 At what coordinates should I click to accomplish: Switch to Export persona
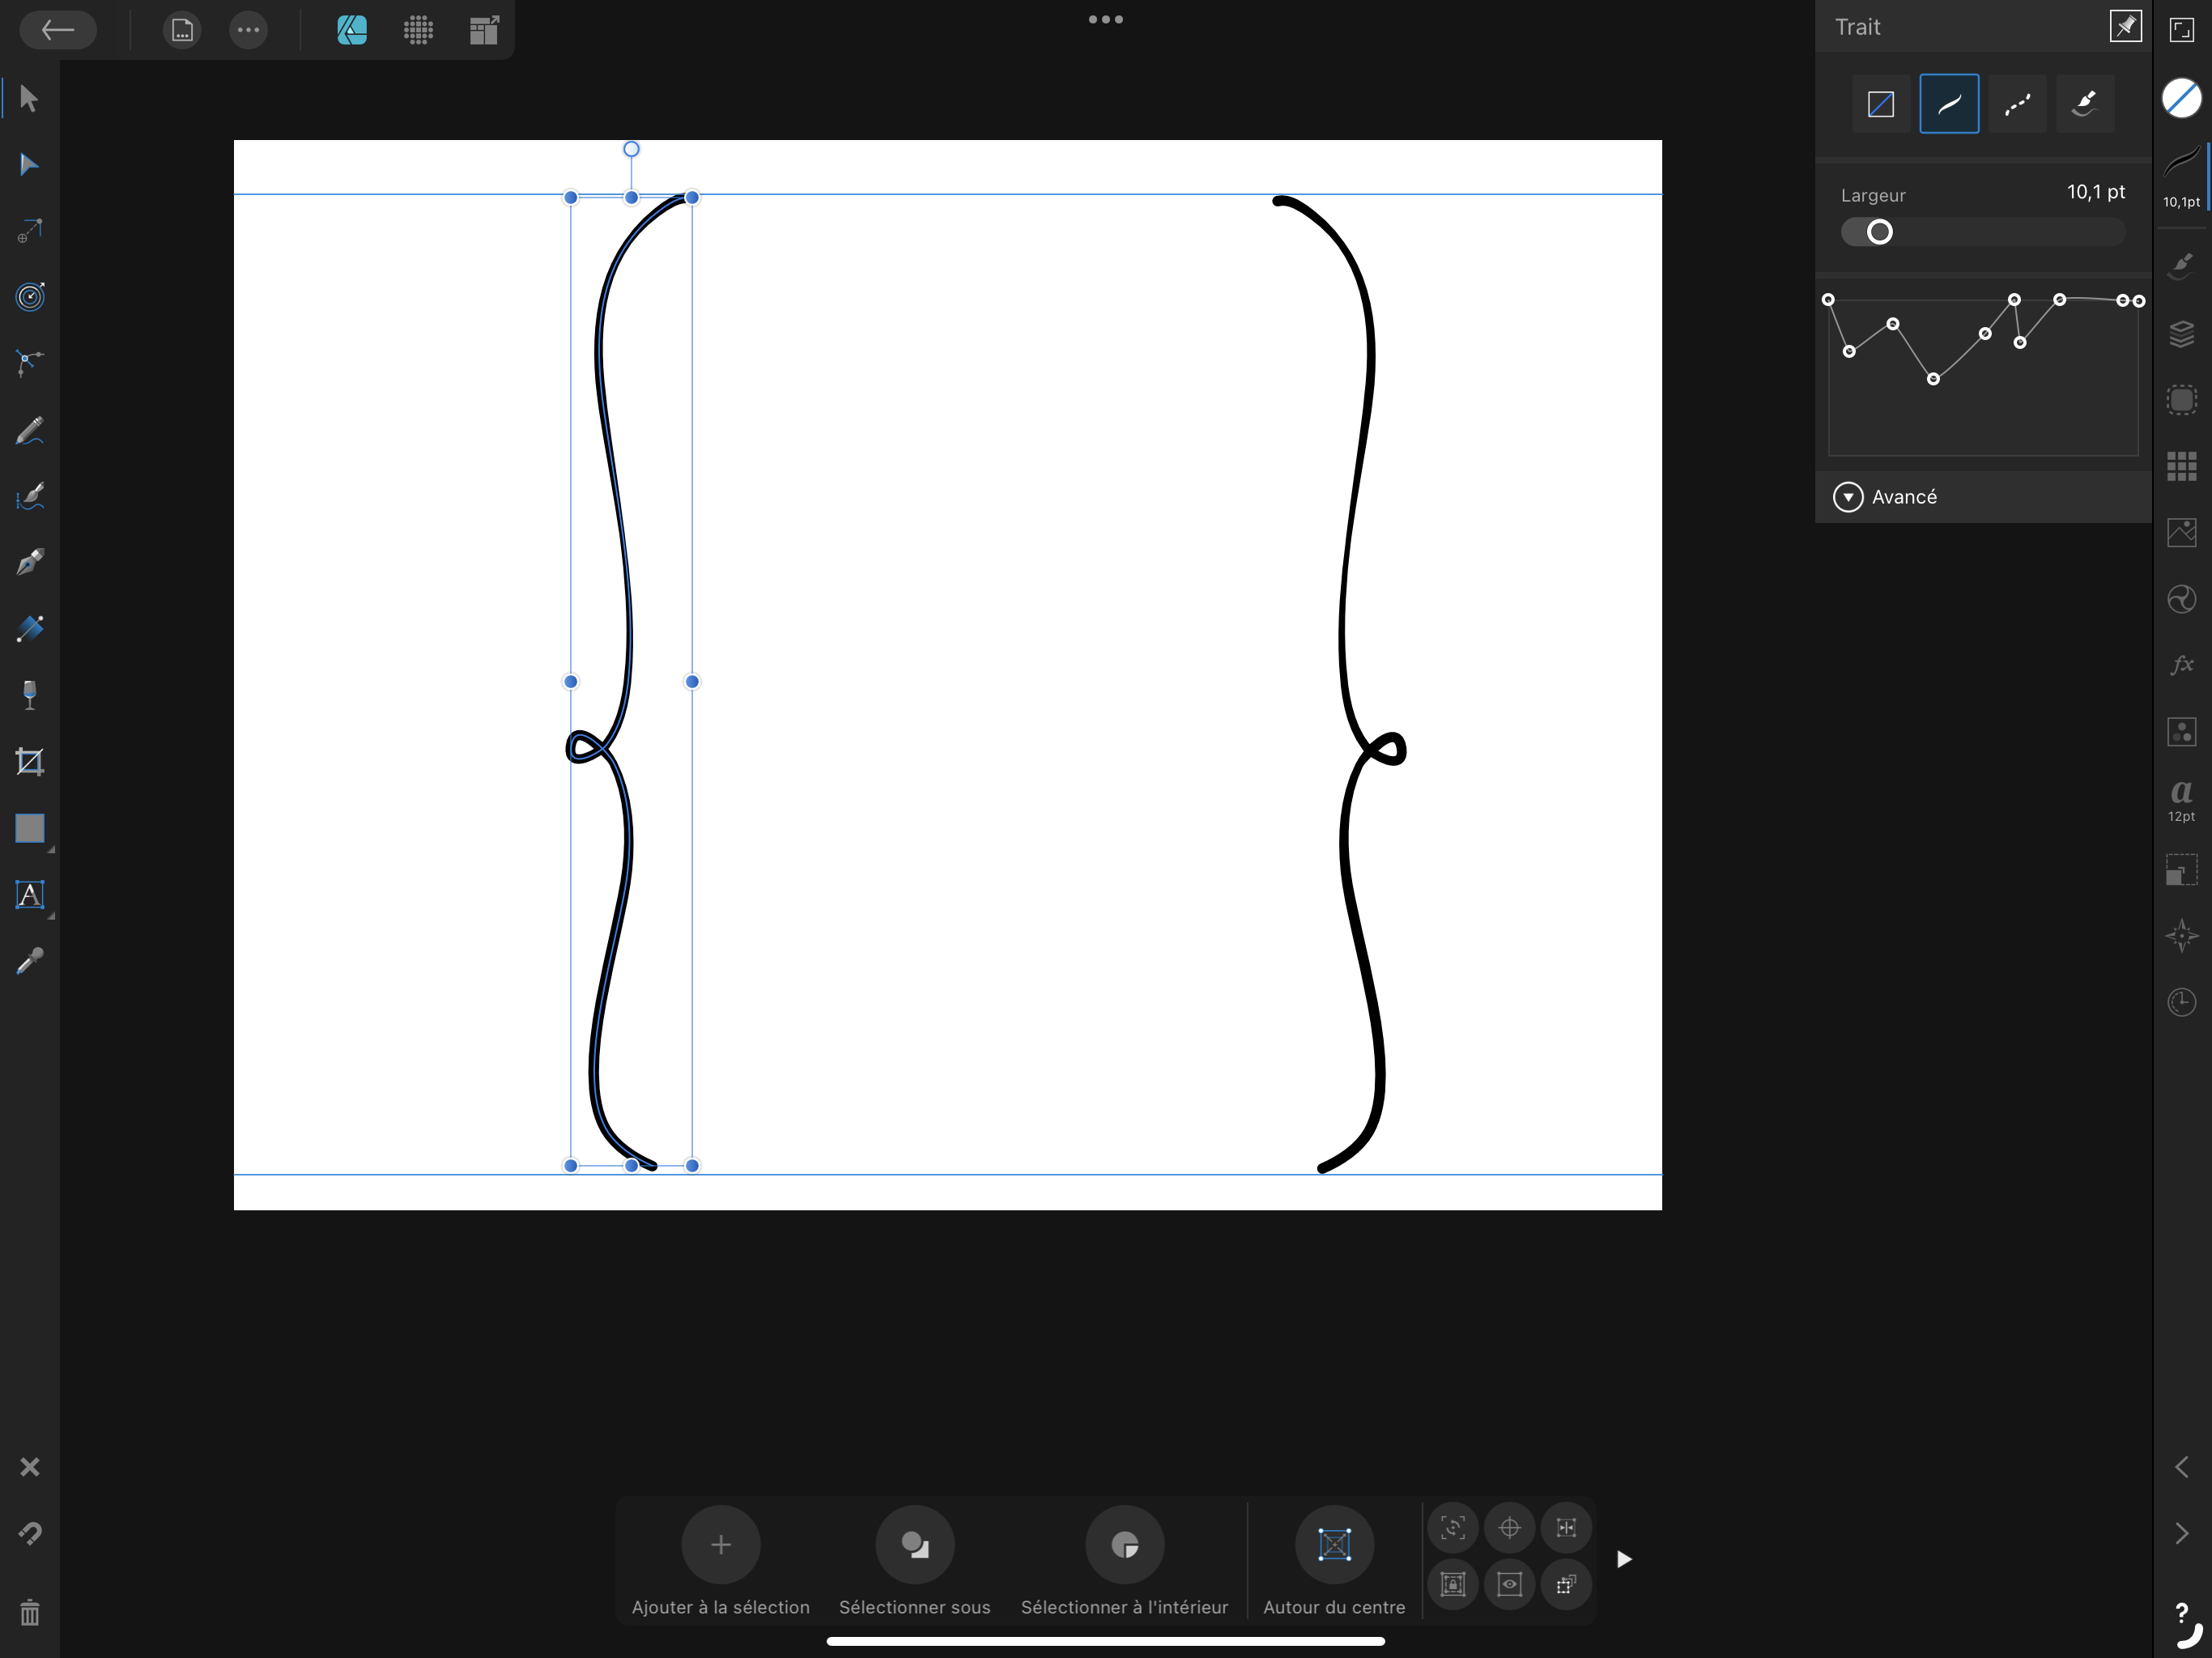click(484, 30)
